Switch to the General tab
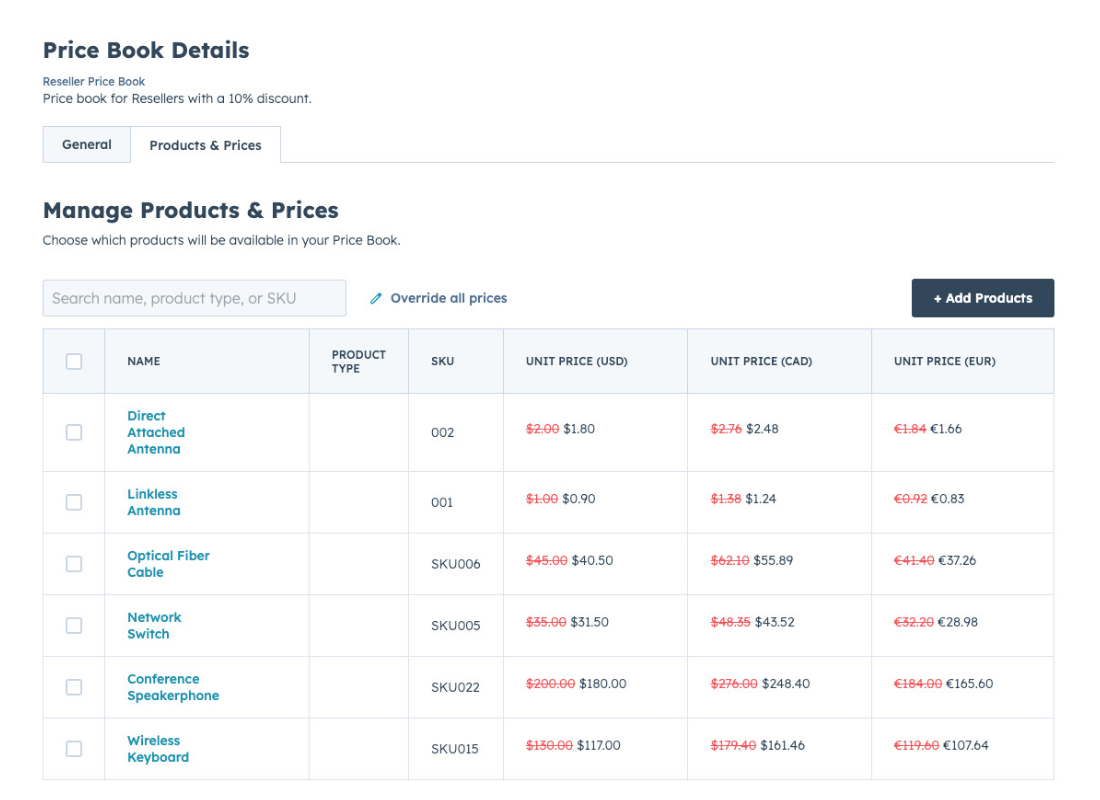Viewport: 1100px width, 800px height. (x=87, y=145)
